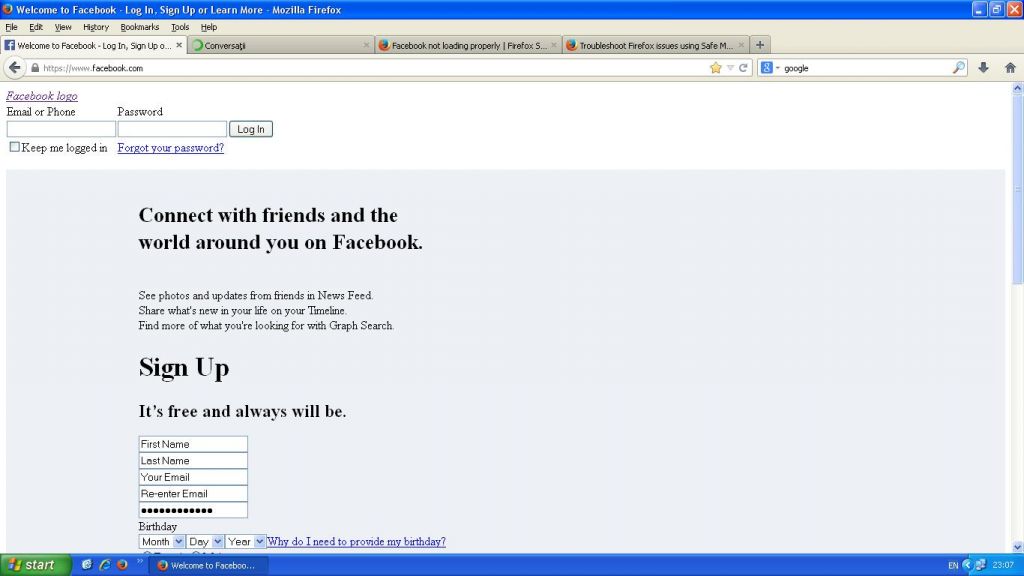Switch to Facebook not loading properly tab
Screen dimensions: 1024x576
pos(468,45)
